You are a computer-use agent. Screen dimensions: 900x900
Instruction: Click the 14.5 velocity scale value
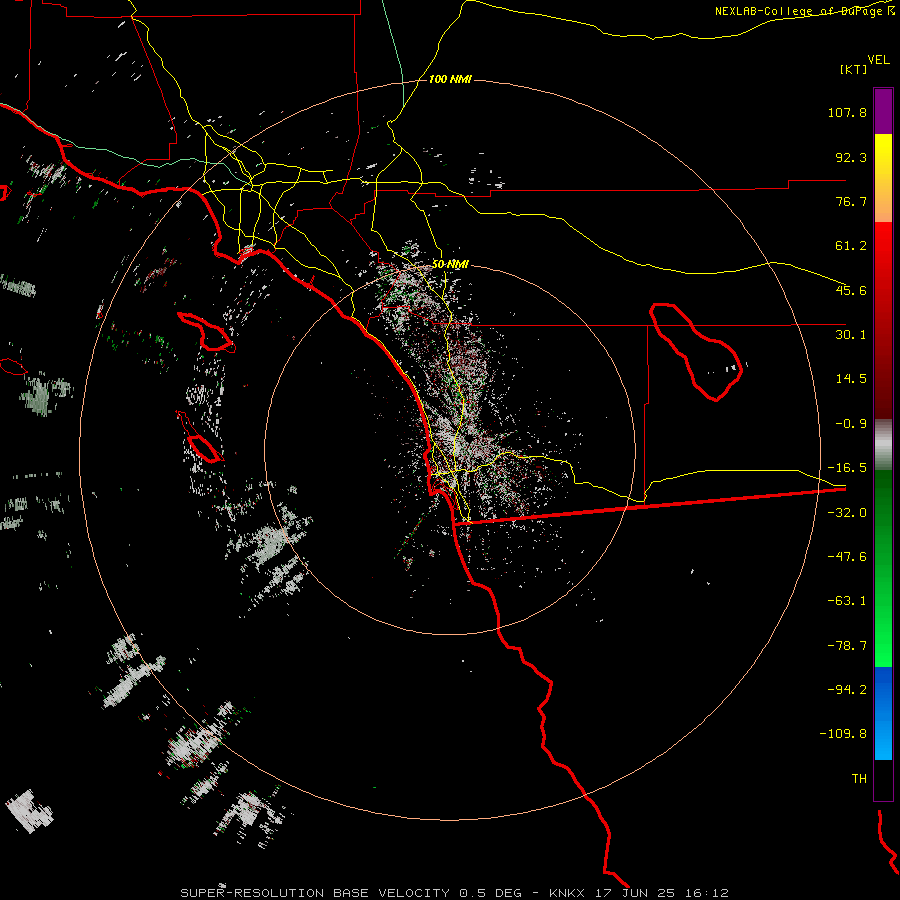pos(851,379)
